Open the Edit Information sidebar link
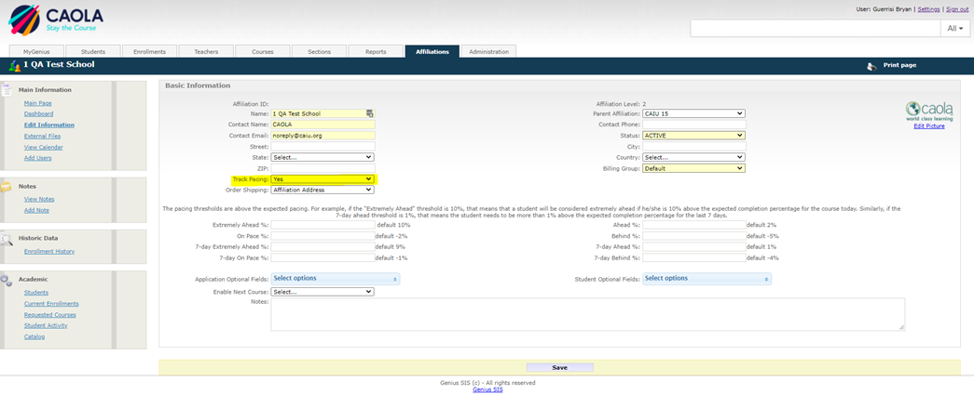 click(49, 125)
